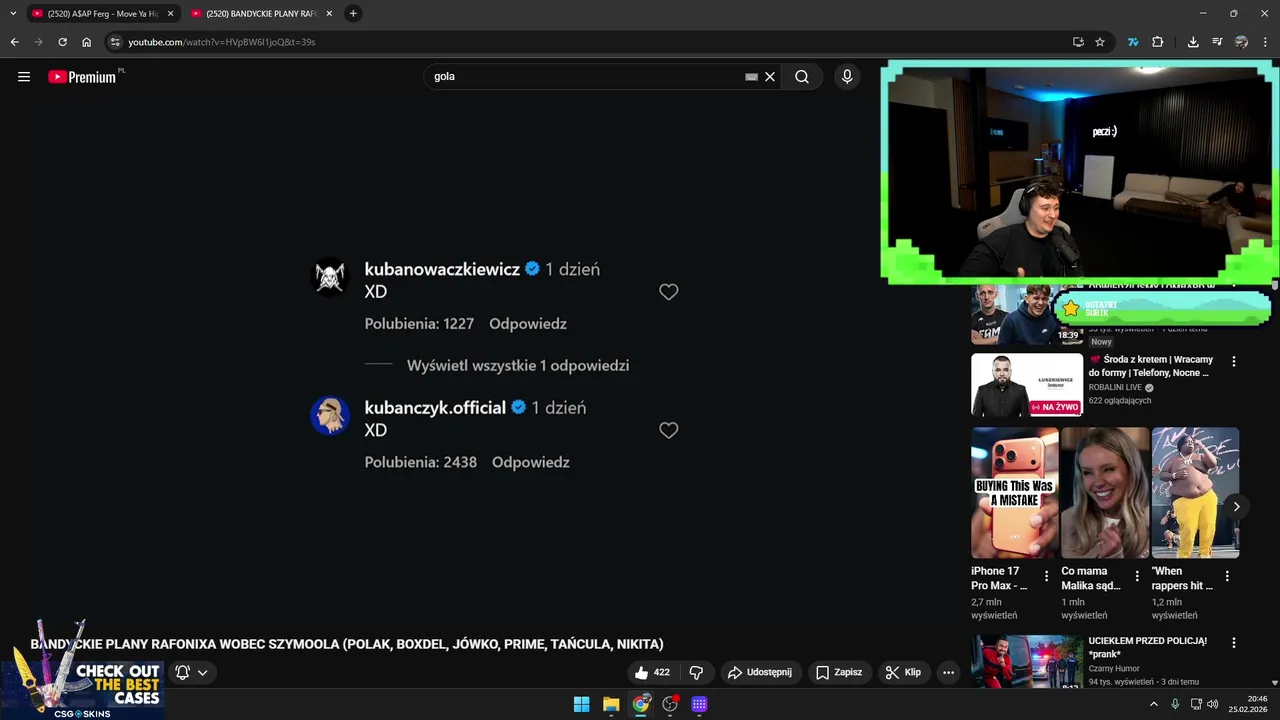Screen dimensions: 1280x720
Task: Like the video (422 likes)
Action: click(x=652, y=672)
